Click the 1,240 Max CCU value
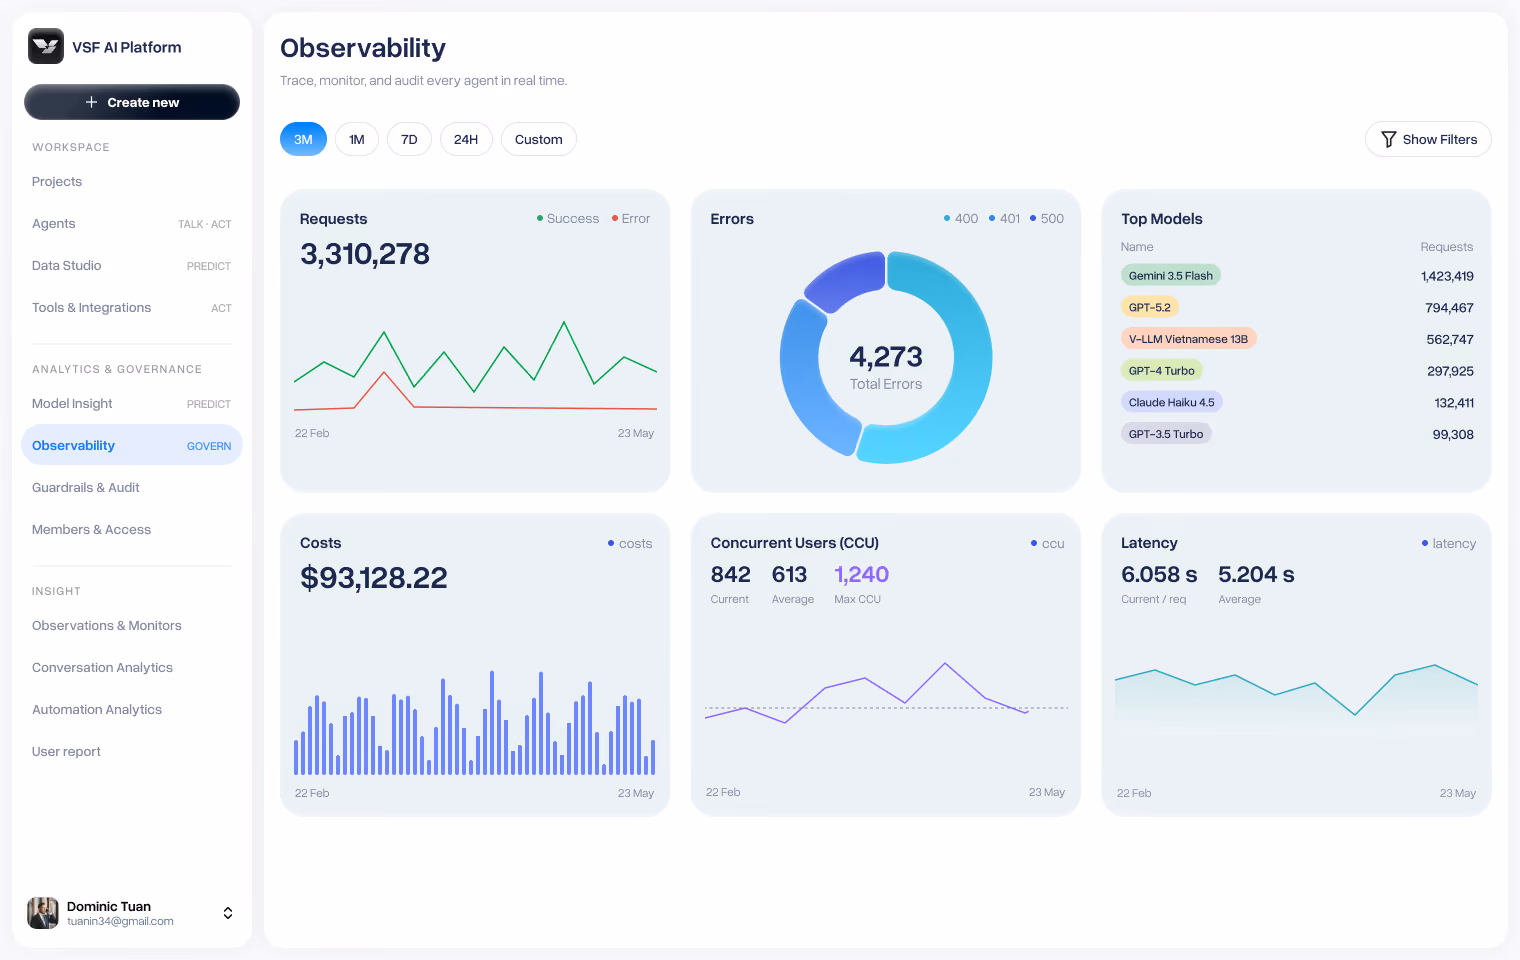 861,574
